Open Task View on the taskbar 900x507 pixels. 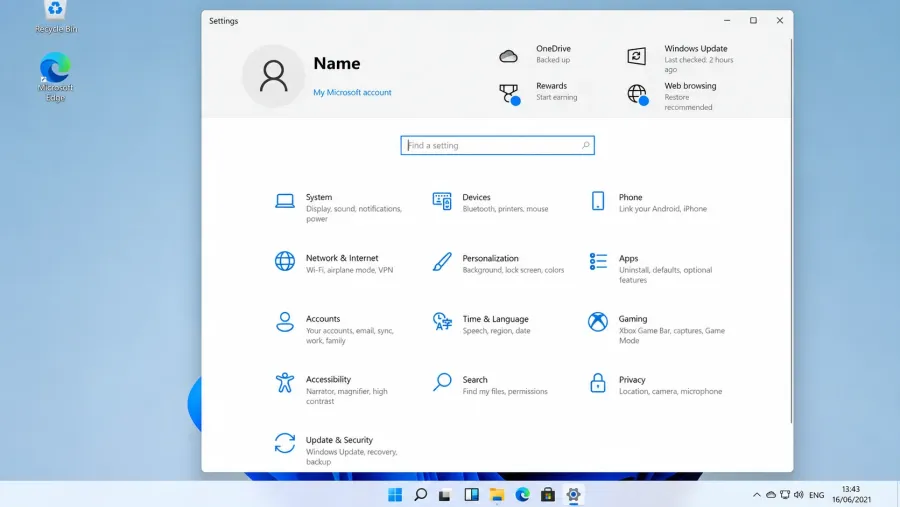(445, 495)
